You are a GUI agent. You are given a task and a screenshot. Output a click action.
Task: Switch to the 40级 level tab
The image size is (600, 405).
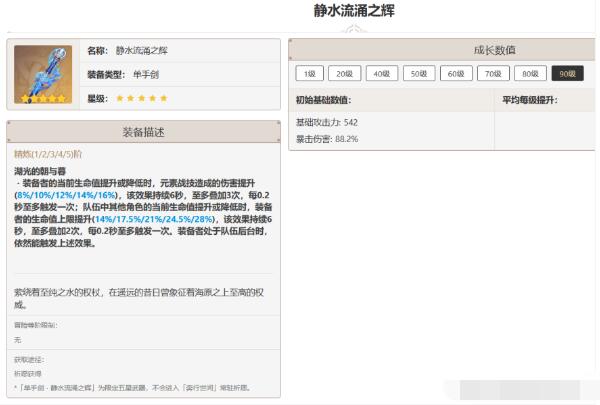382,73
